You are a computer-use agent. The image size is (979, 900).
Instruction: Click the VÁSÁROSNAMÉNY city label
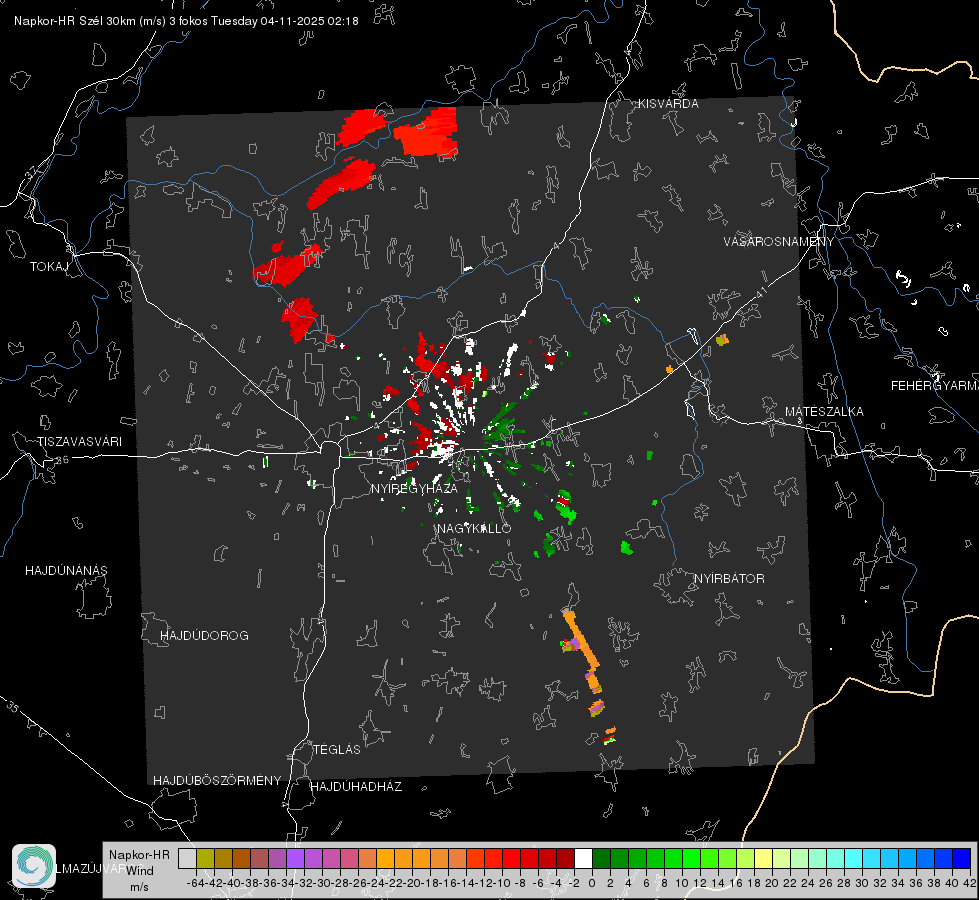click(779, 242)
